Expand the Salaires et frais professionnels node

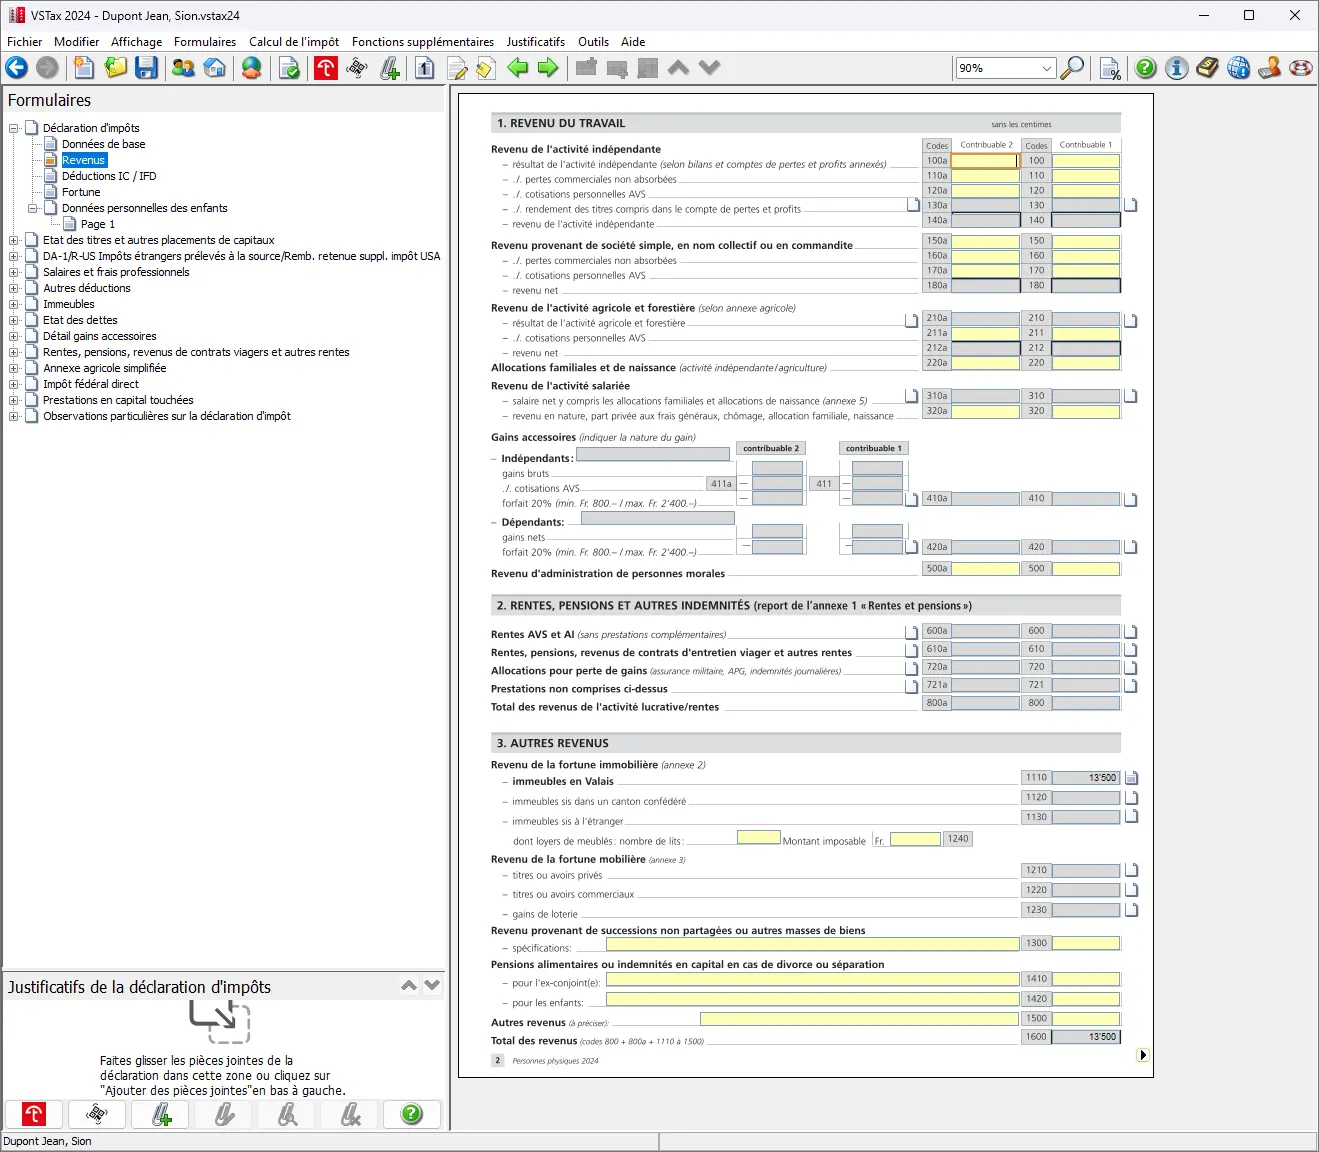tap(14, 272)
